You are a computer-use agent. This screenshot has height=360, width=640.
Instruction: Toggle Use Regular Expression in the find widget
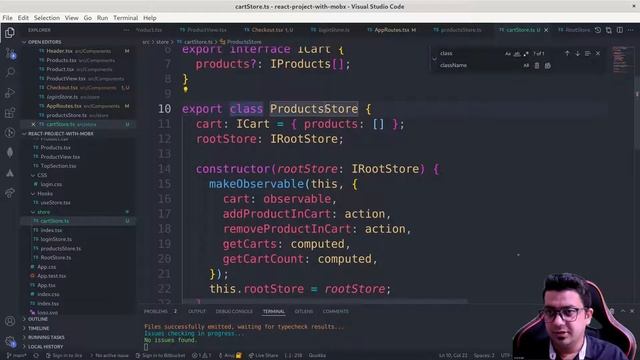526,53
